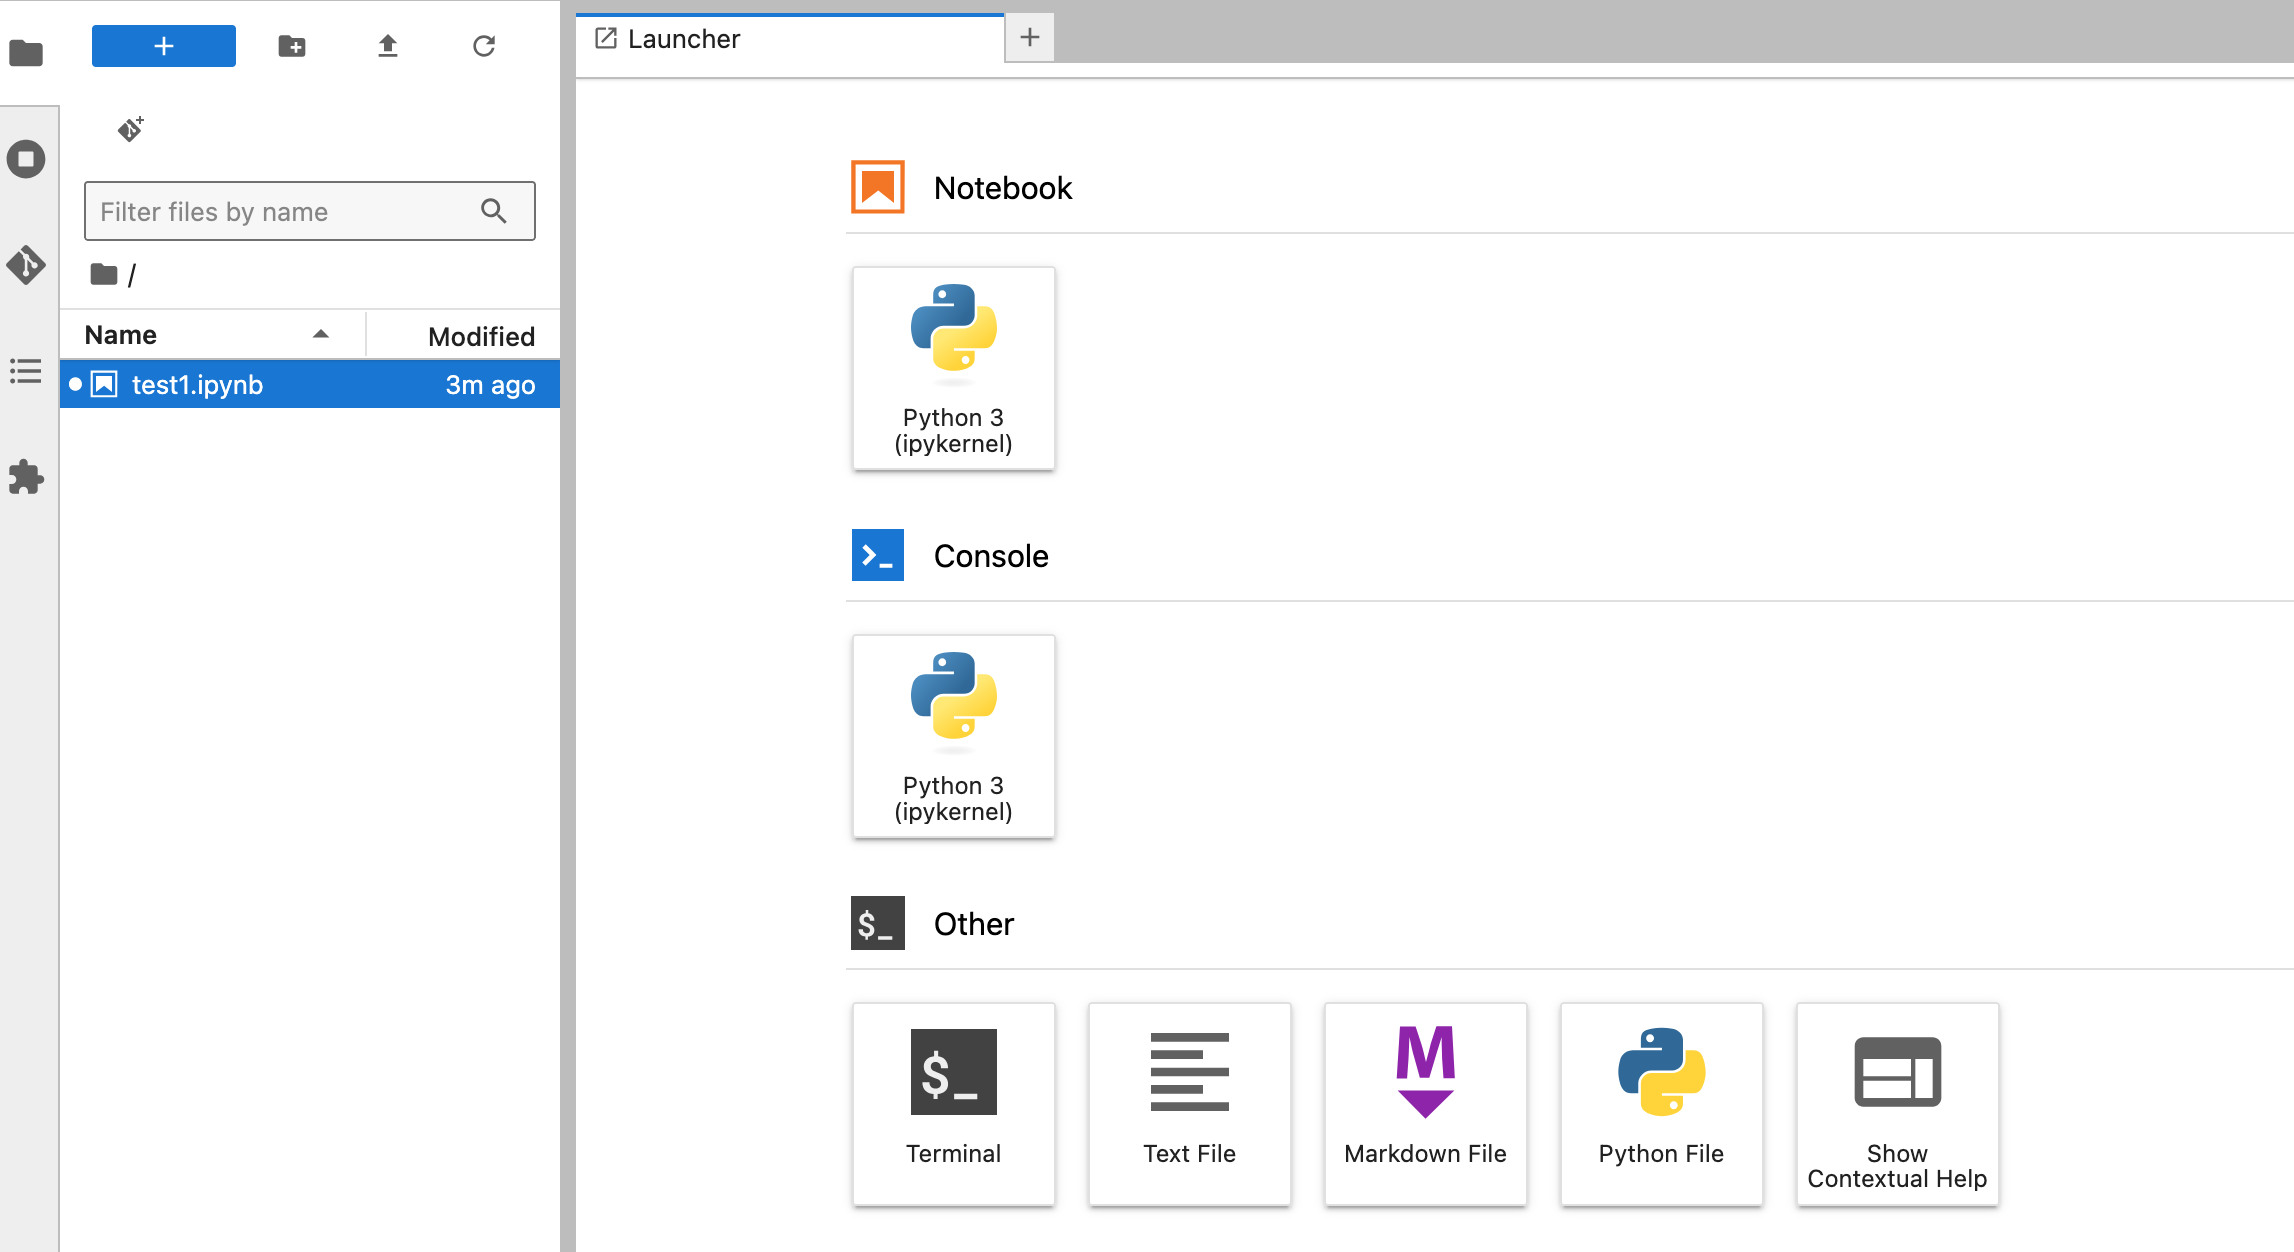Click the New Folder icon

(x=291, y=46)
